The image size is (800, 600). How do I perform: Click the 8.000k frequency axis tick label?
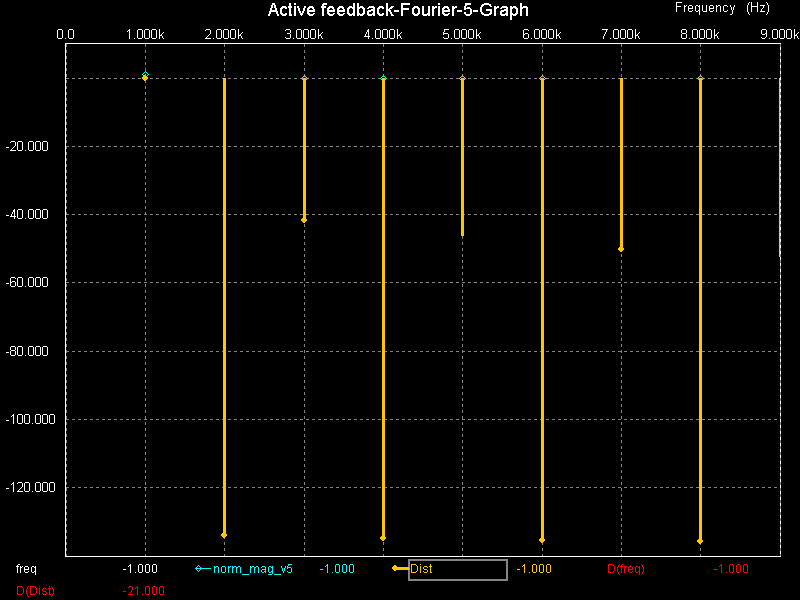pyautogui.click(x=699, y=34)
